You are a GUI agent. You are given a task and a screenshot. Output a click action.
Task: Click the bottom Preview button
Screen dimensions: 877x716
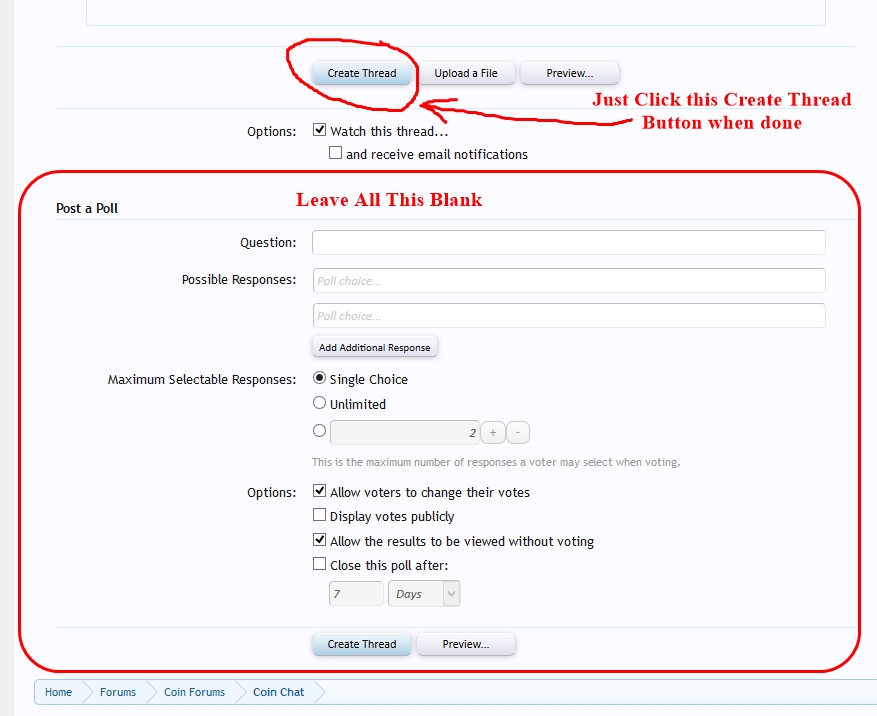click(466, 644)
